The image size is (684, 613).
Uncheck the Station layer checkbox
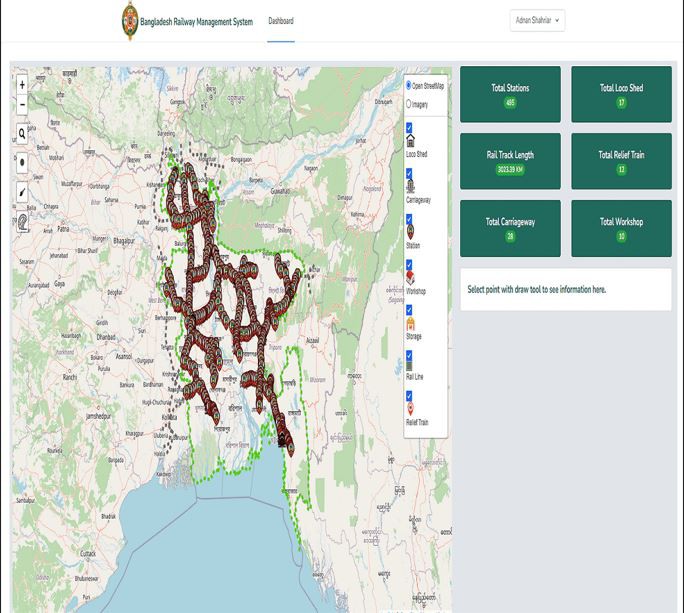click(409, 219)
